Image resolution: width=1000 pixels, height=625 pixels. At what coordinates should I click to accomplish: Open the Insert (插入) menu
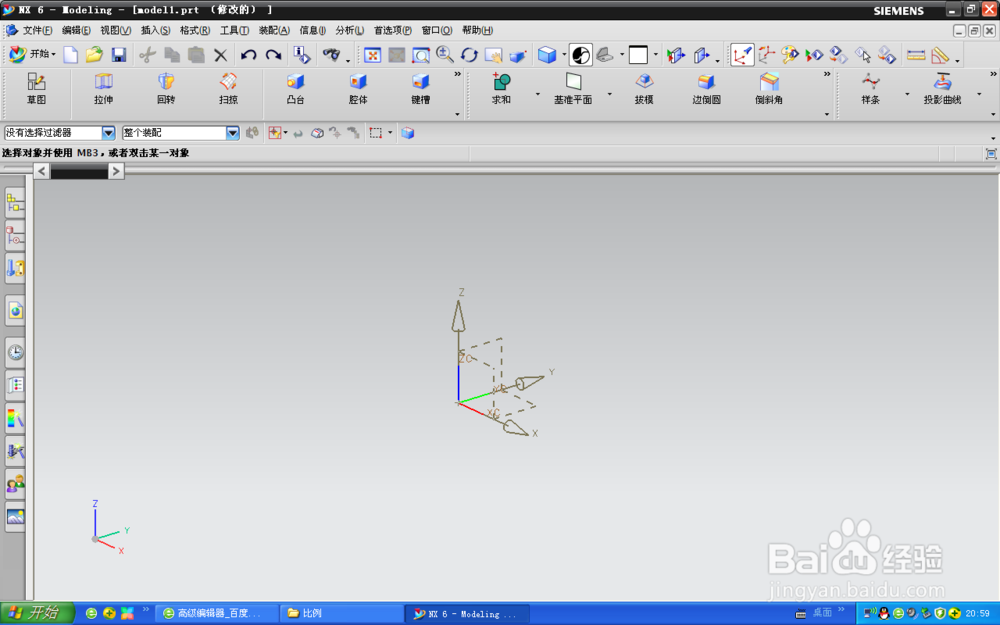pos(155,30)
